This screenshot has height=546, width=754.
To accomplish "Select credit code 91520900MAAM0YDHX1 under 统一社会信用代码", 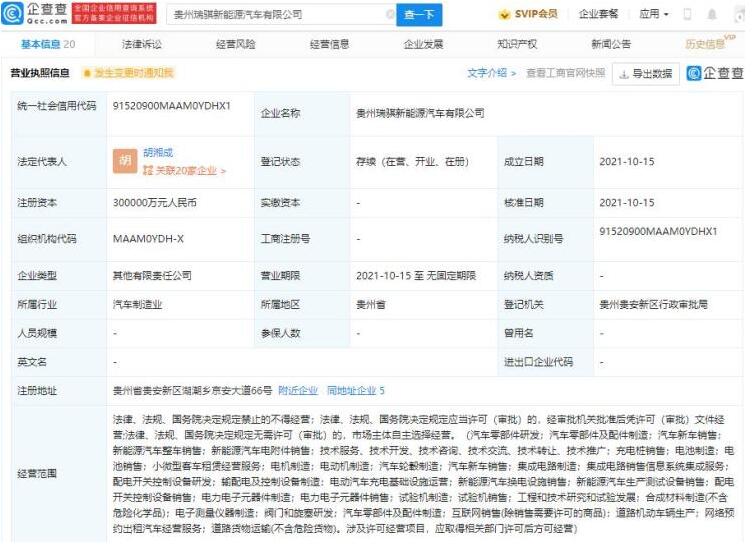I will [x=172, y=105].
